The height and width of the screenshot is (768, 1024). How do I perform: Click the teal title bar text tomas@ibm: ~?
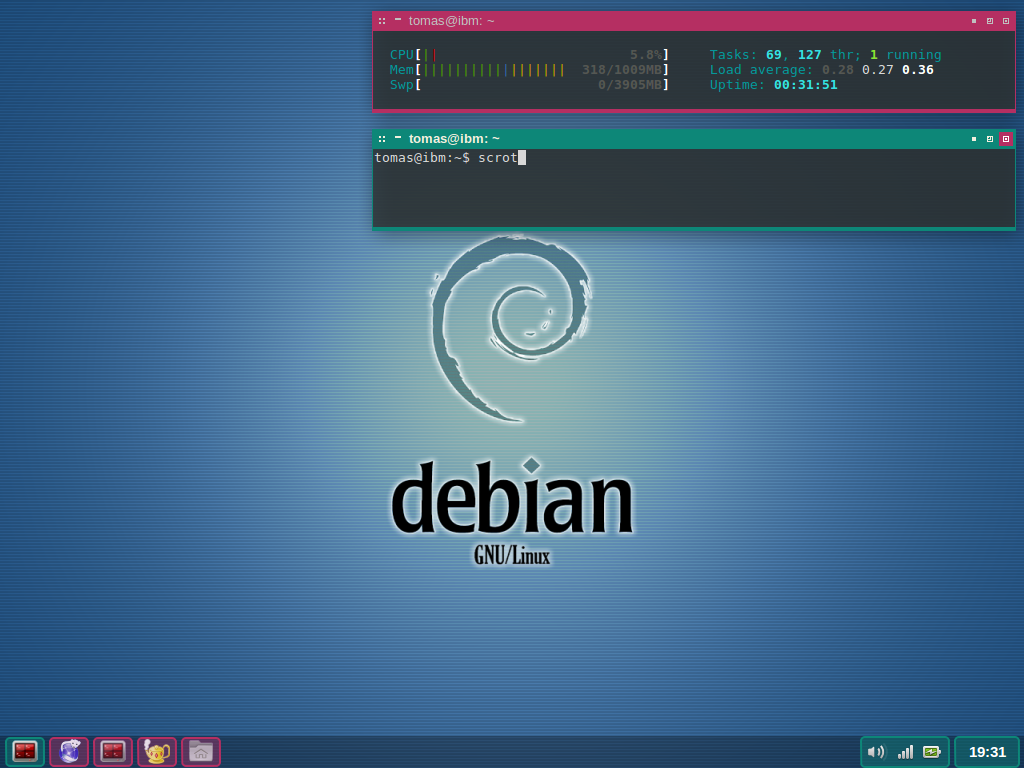tap(454, 139)
